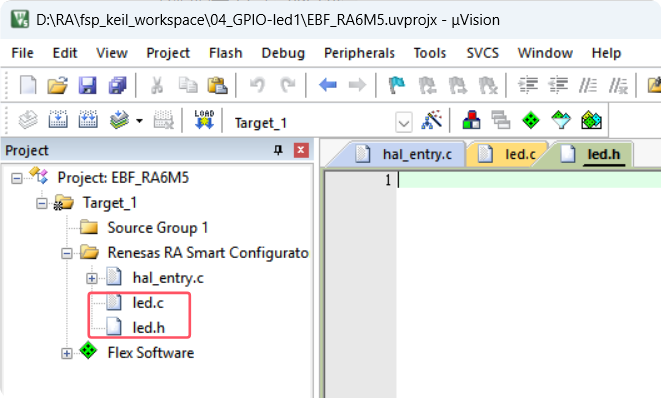This screenshot has width=661, height=398.
Task: Click the Redo arrow icon
Action: (288, 85)
